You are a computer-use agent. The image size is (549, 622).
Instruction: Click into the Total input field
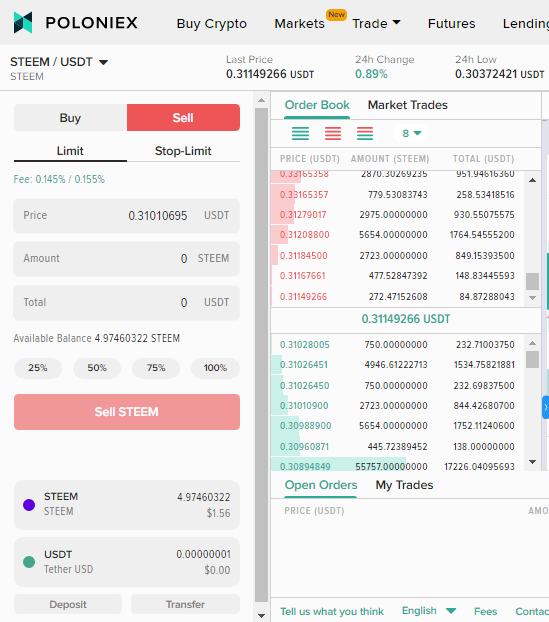127,303
